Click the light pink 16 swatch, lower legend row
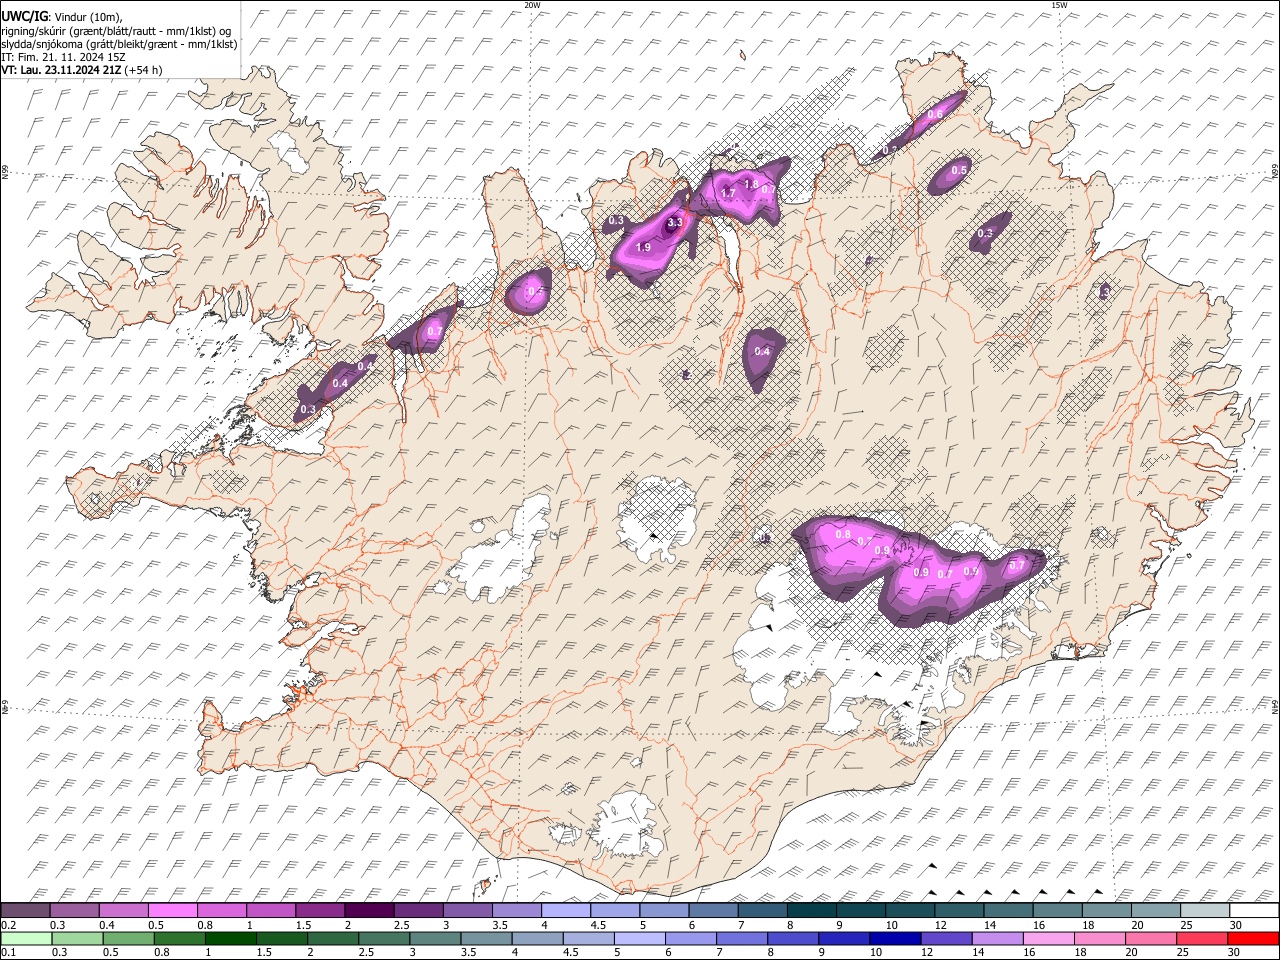 point(1047,938)
